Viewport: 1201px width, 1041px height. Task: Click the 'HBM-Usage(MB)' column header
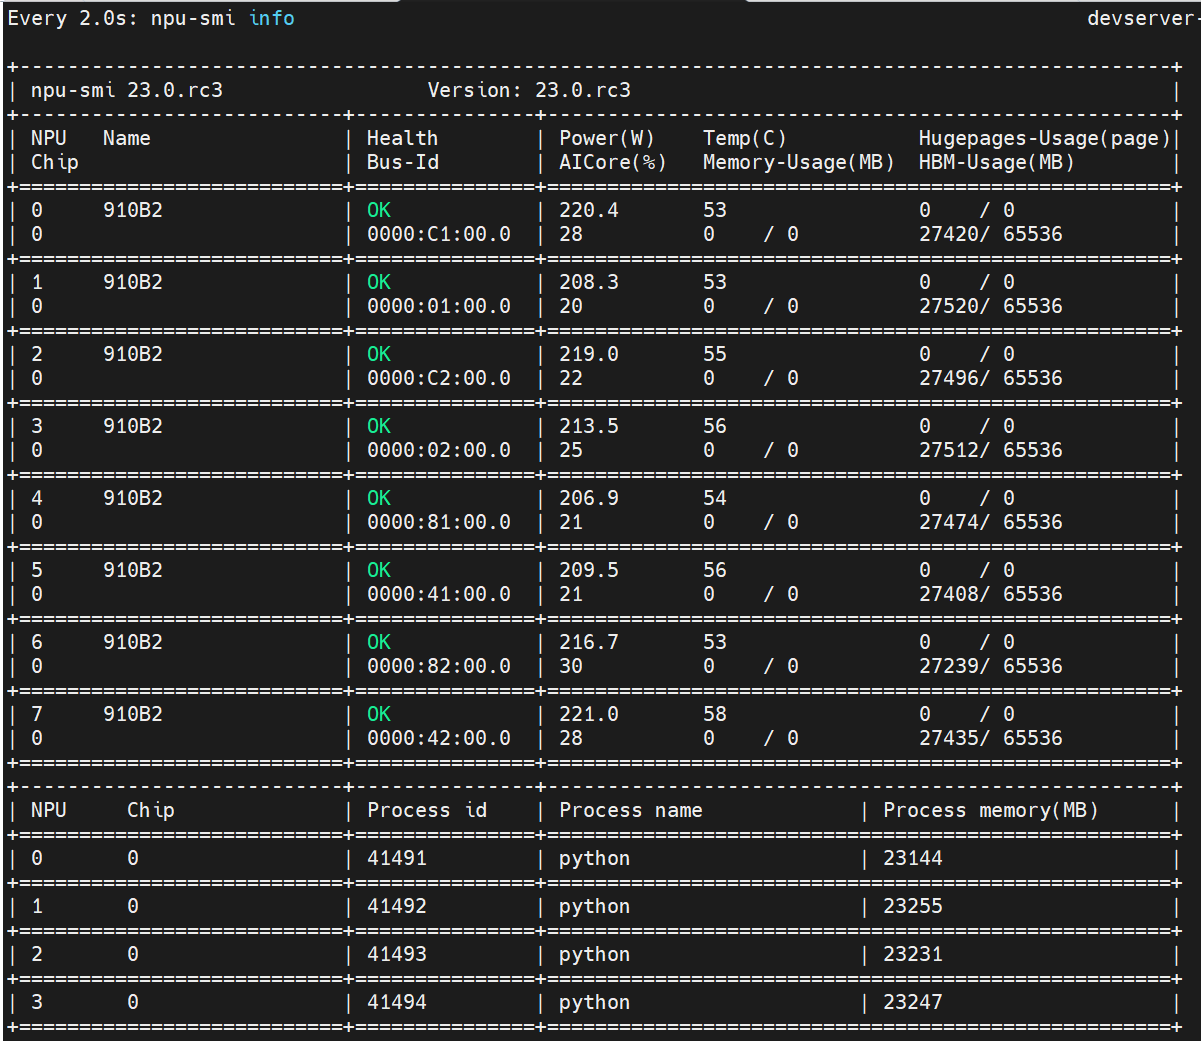click(x=997, y=162)
